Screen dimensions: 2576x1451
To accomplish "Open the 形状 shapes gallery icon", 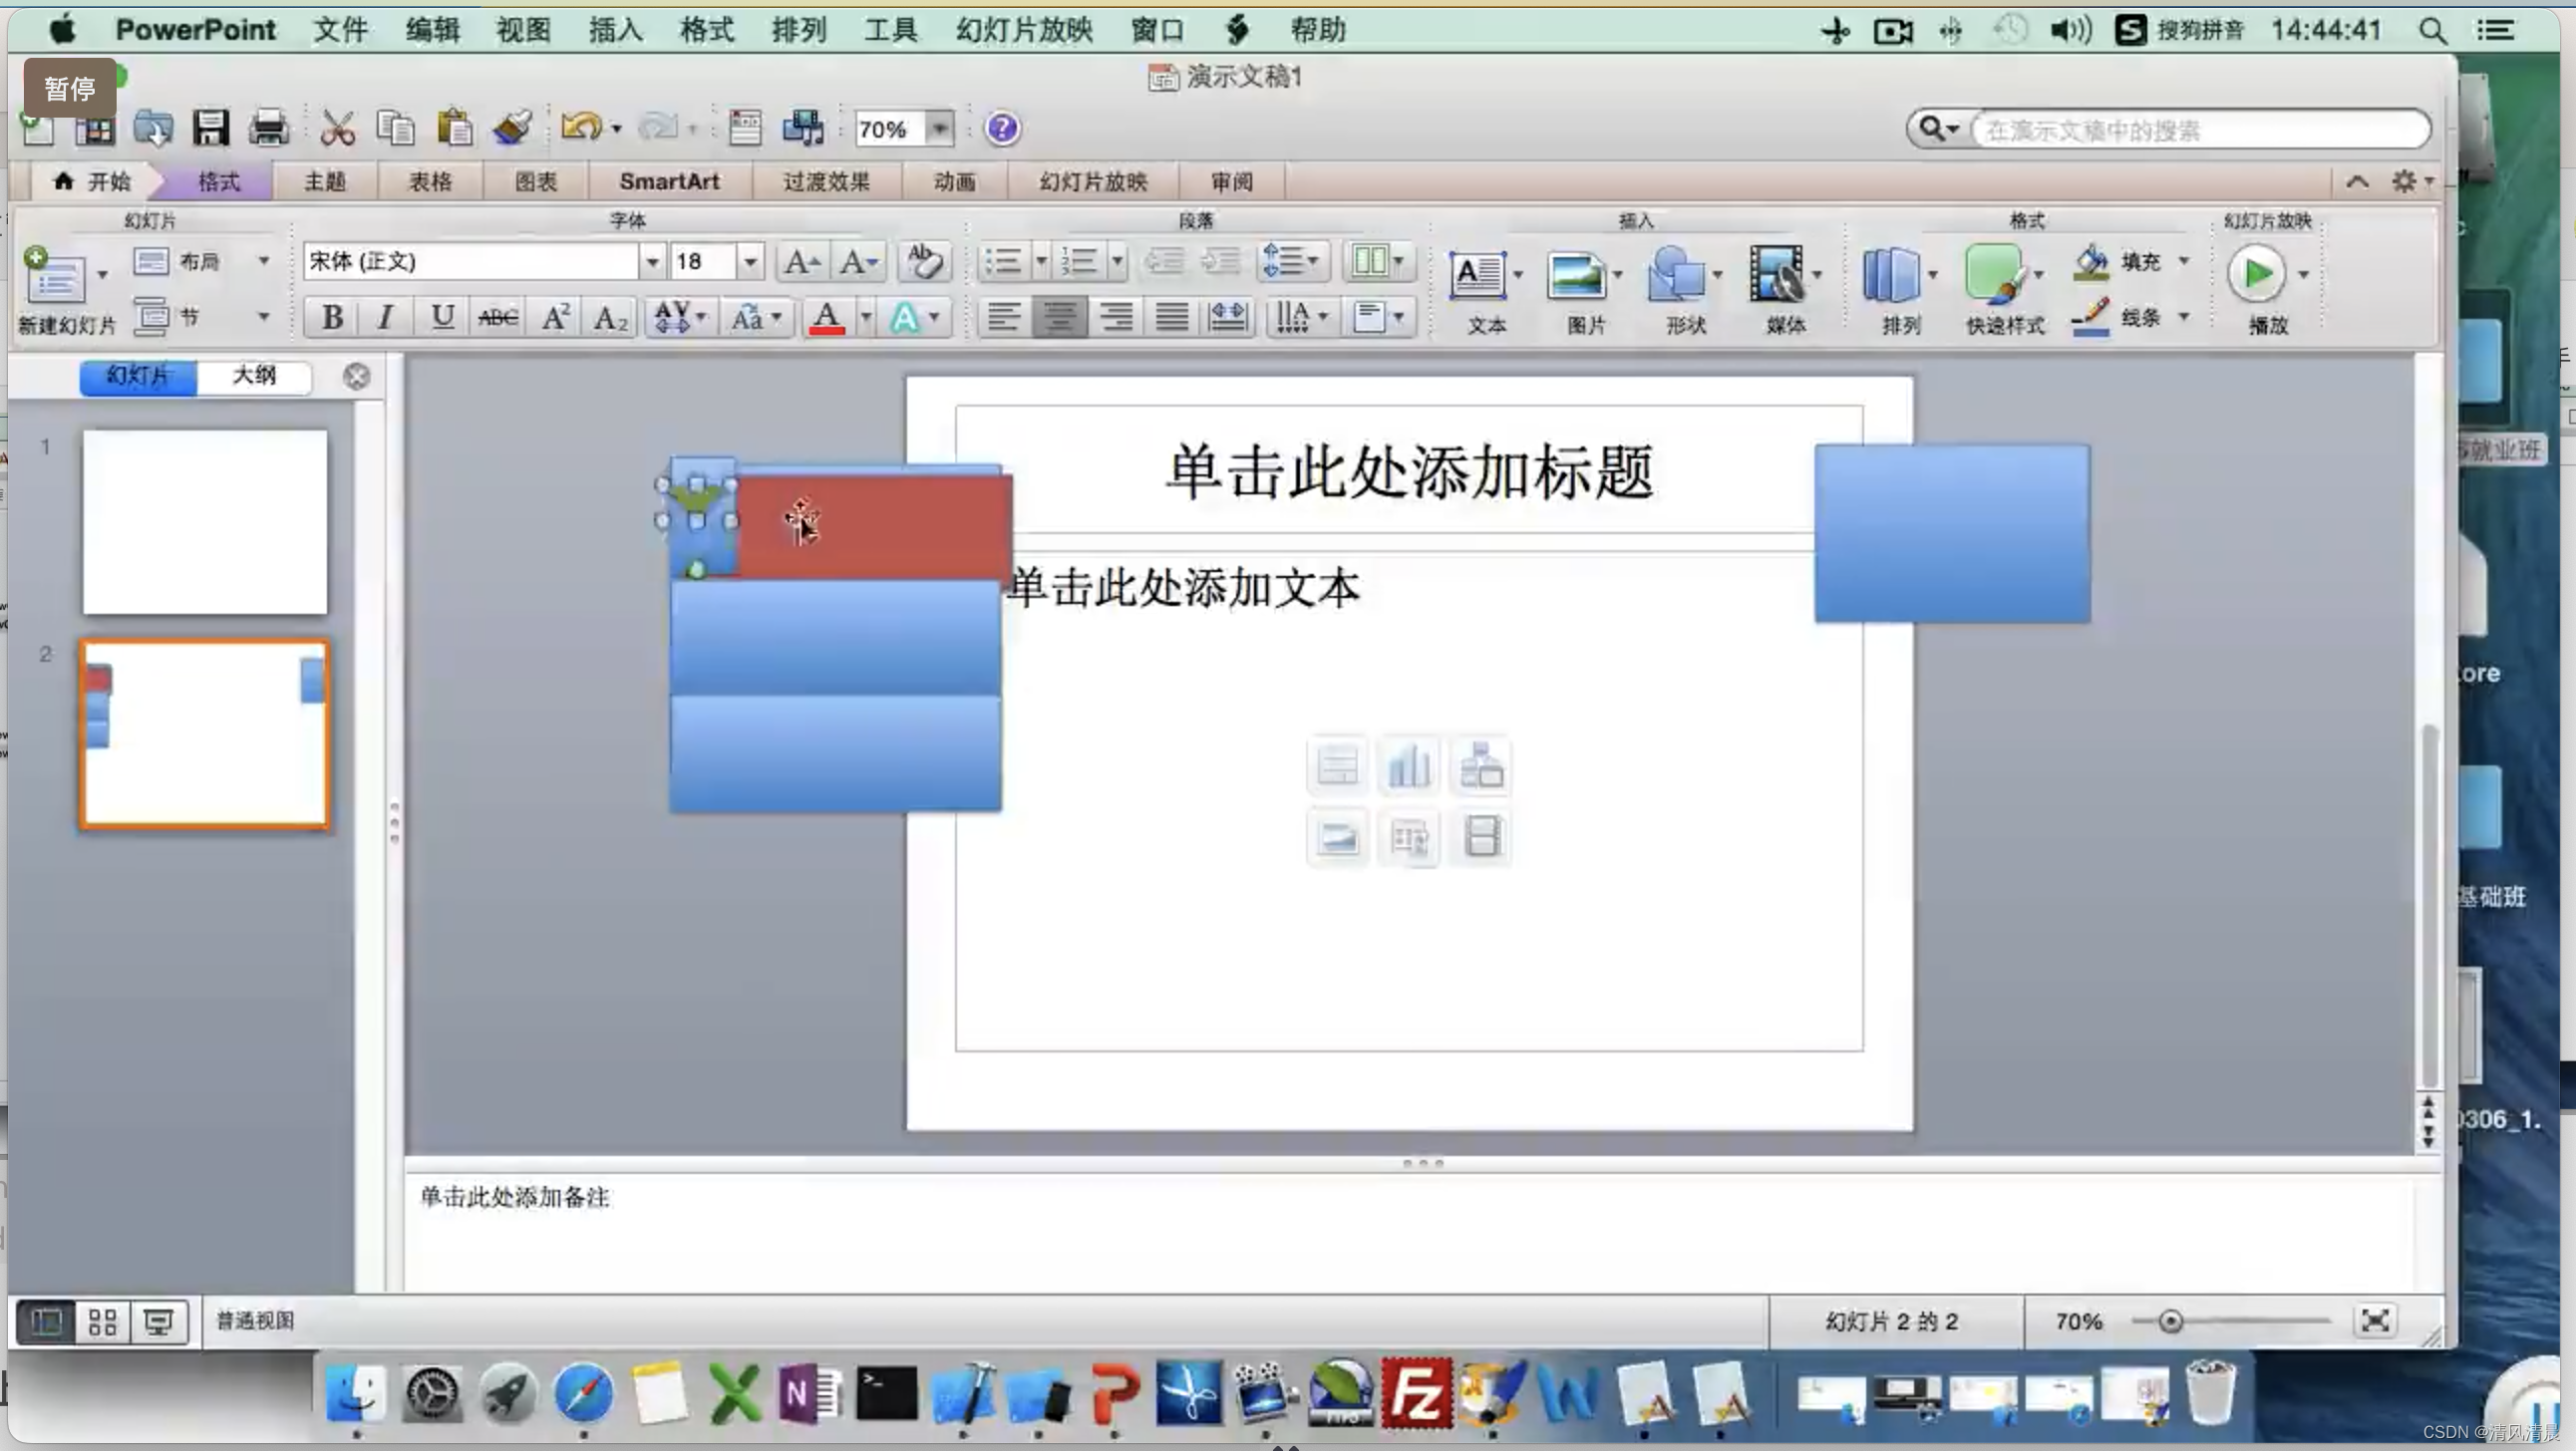I will click(1676, 275).
